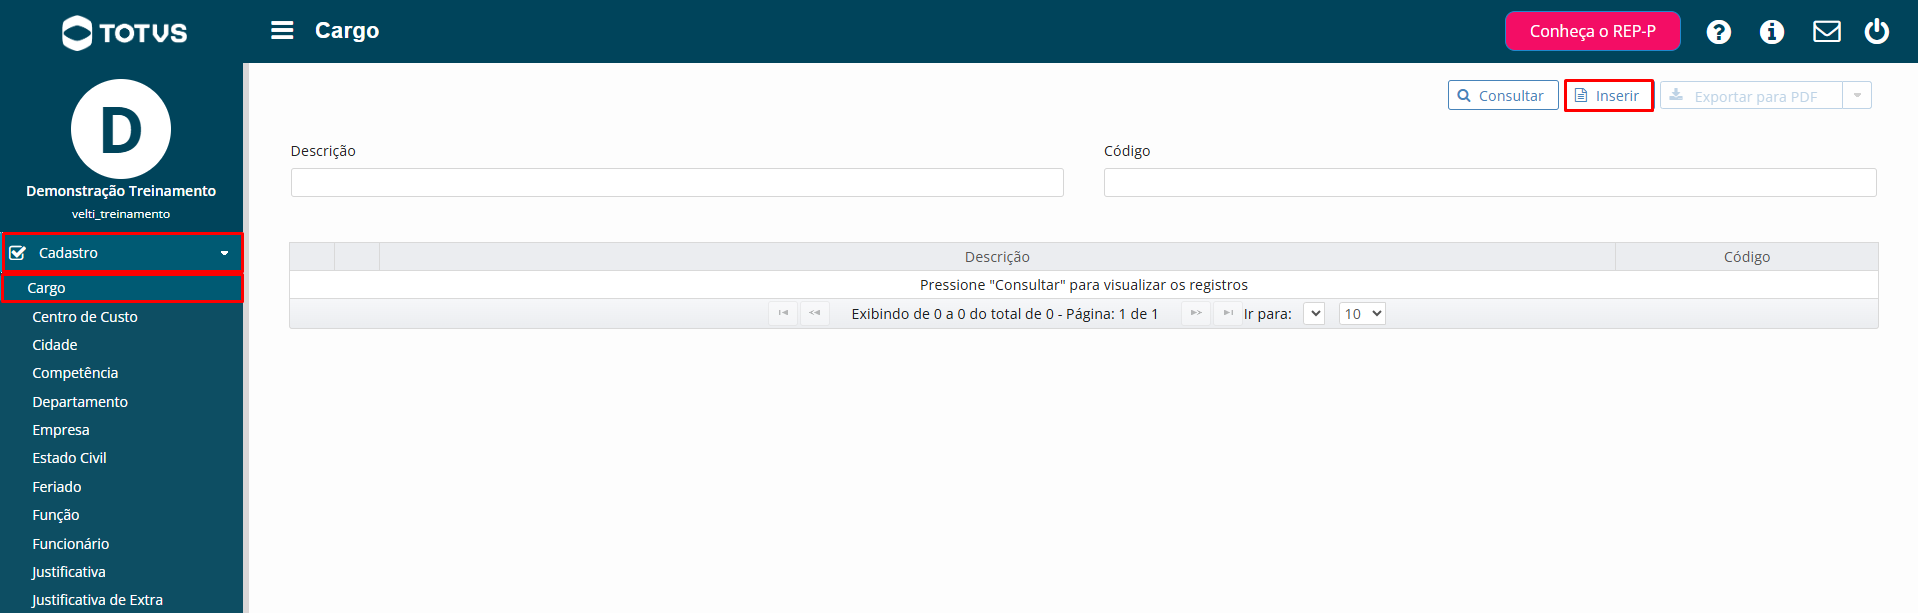Collapse the Cadastro menu section
Image resolution: width=1918 pixels, height=613 pixels.
(224, 253)
